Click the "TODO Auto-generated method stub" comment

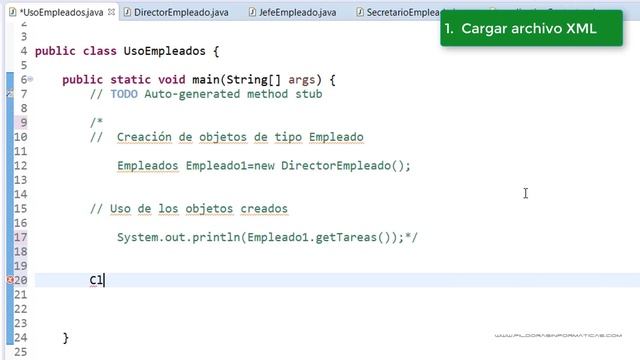(206, 94)
